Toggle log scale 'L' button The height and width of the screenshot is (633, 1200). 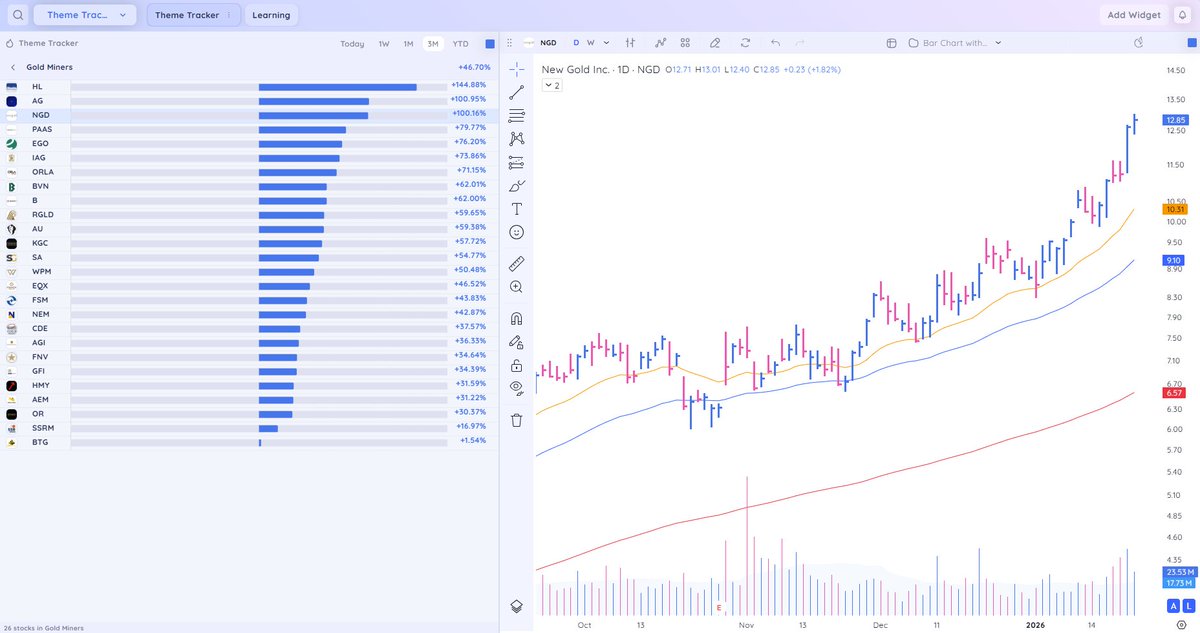(1188, 606)
